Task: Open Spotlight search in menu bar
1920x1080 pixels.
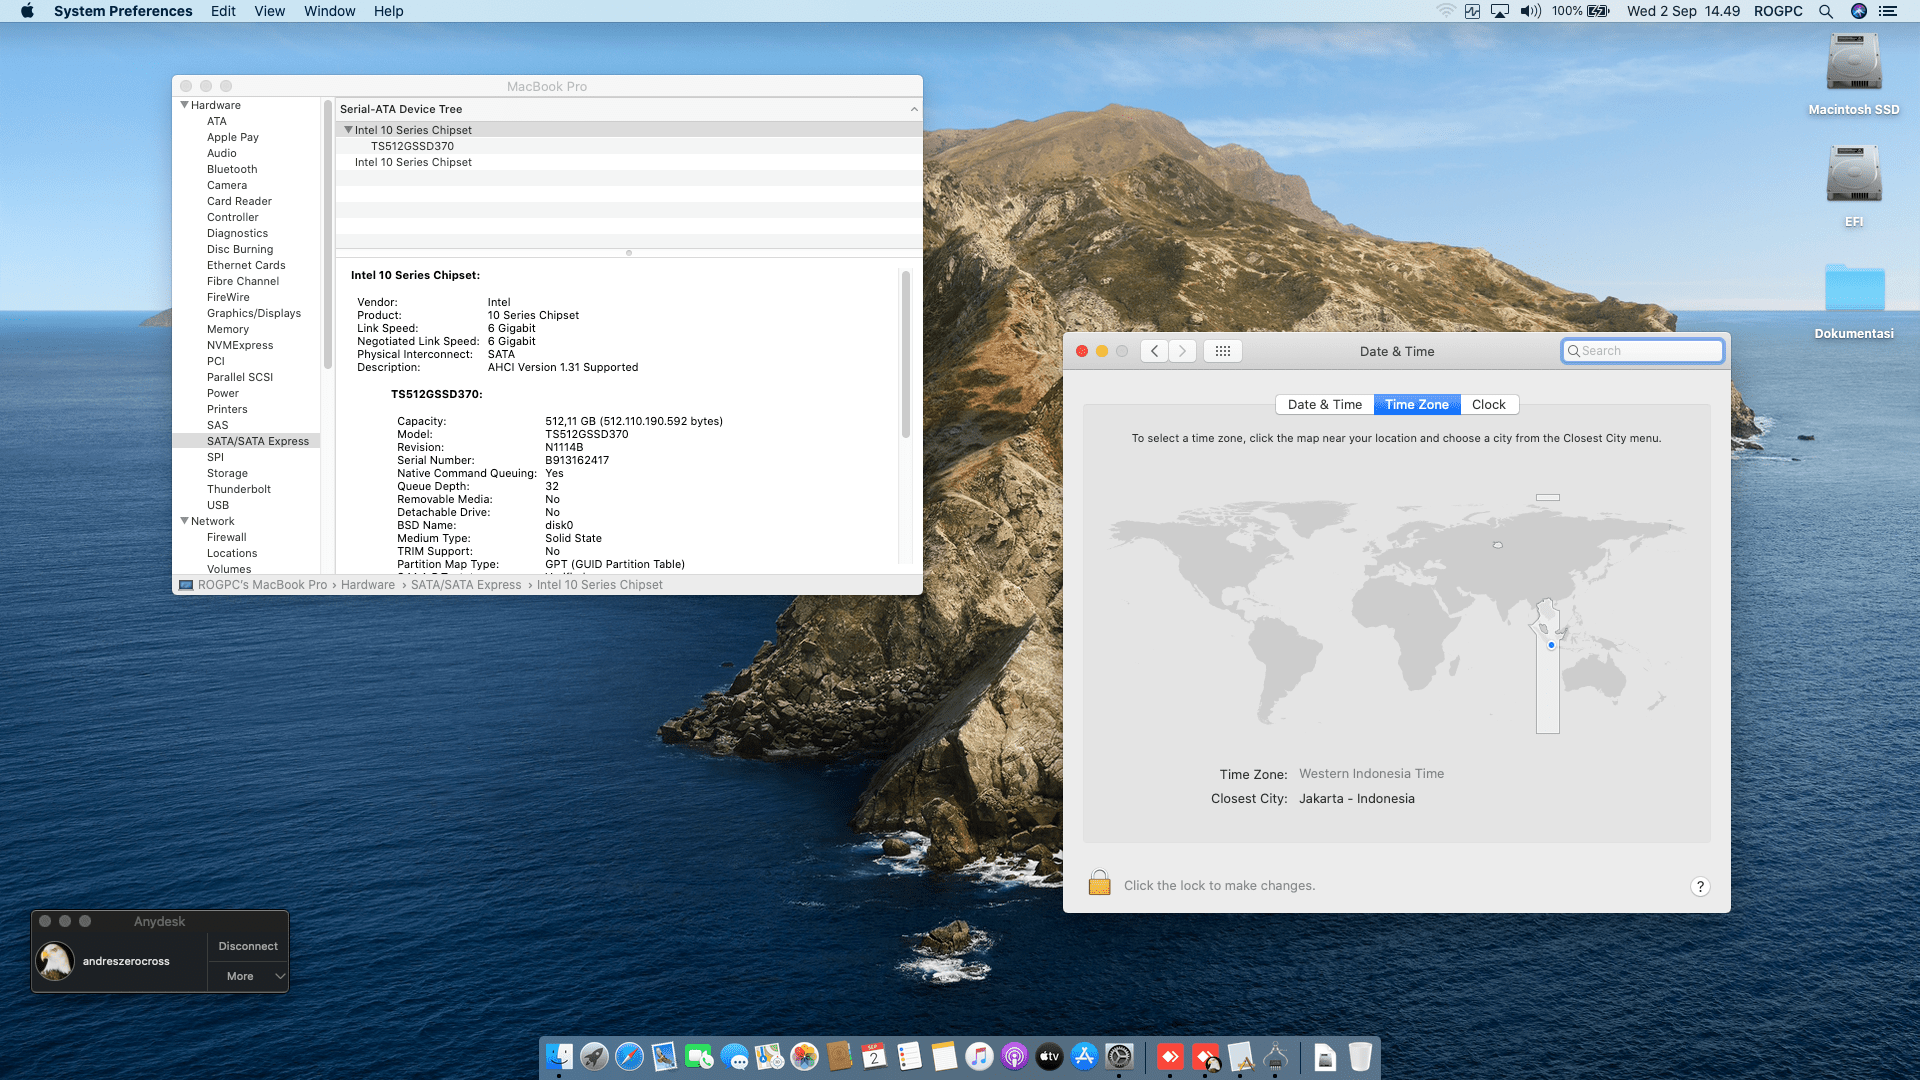Action: pos(1825,11)
